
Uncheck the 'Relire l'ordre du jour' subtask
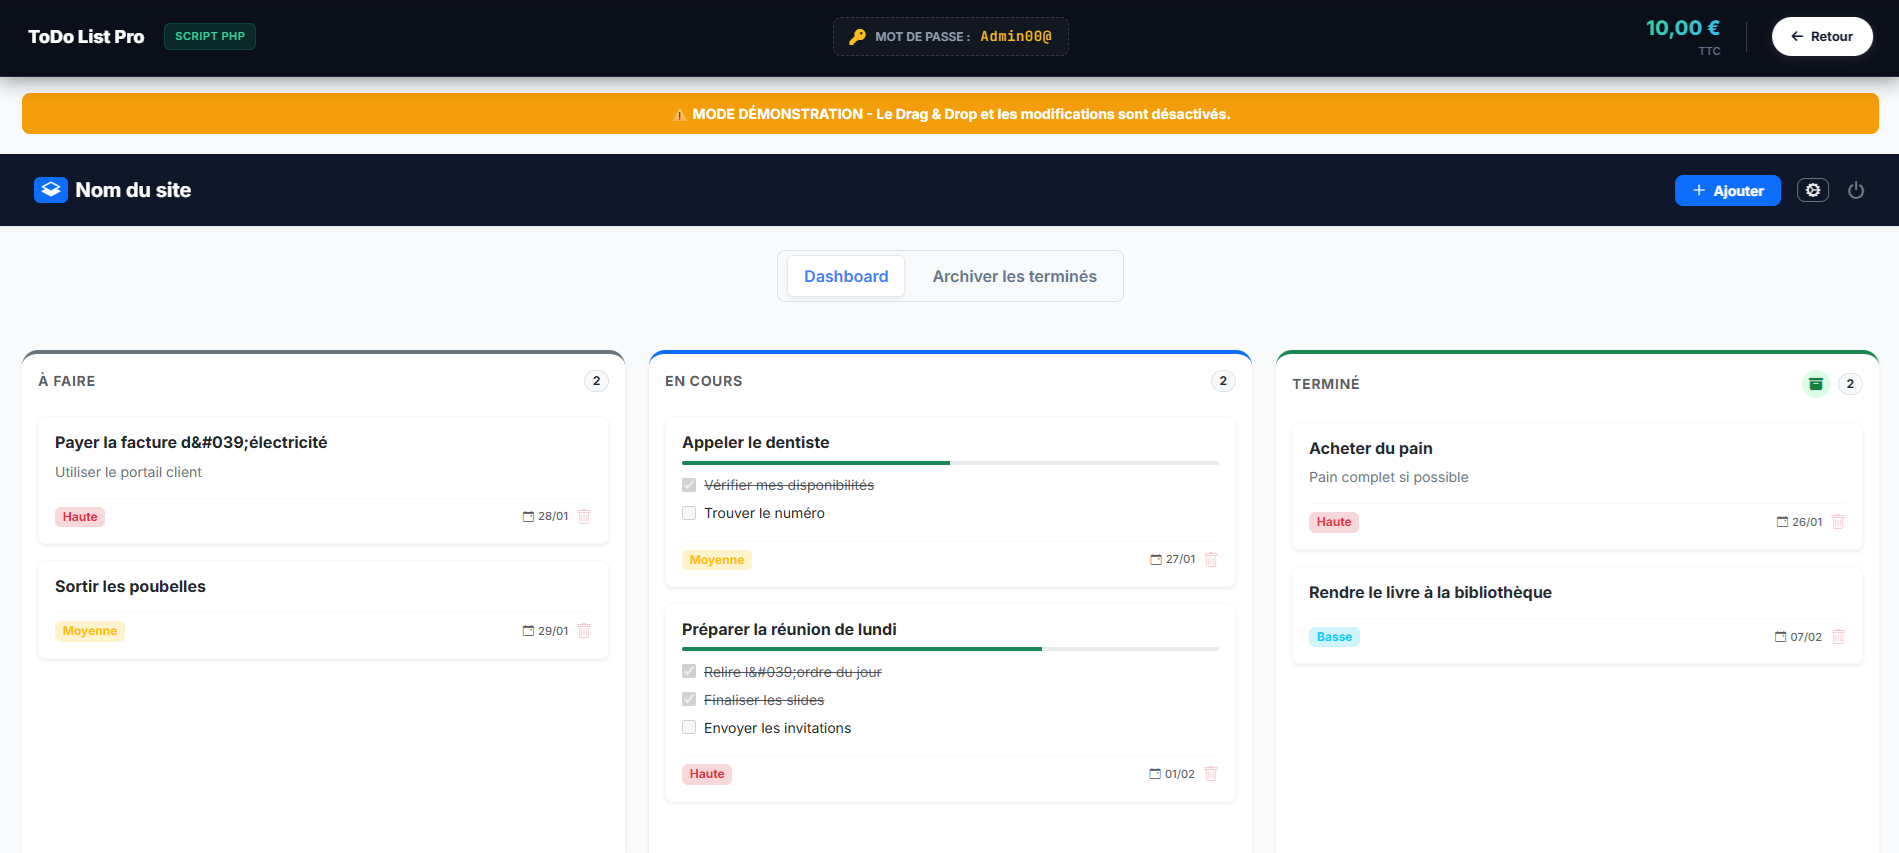pos(689,672)
